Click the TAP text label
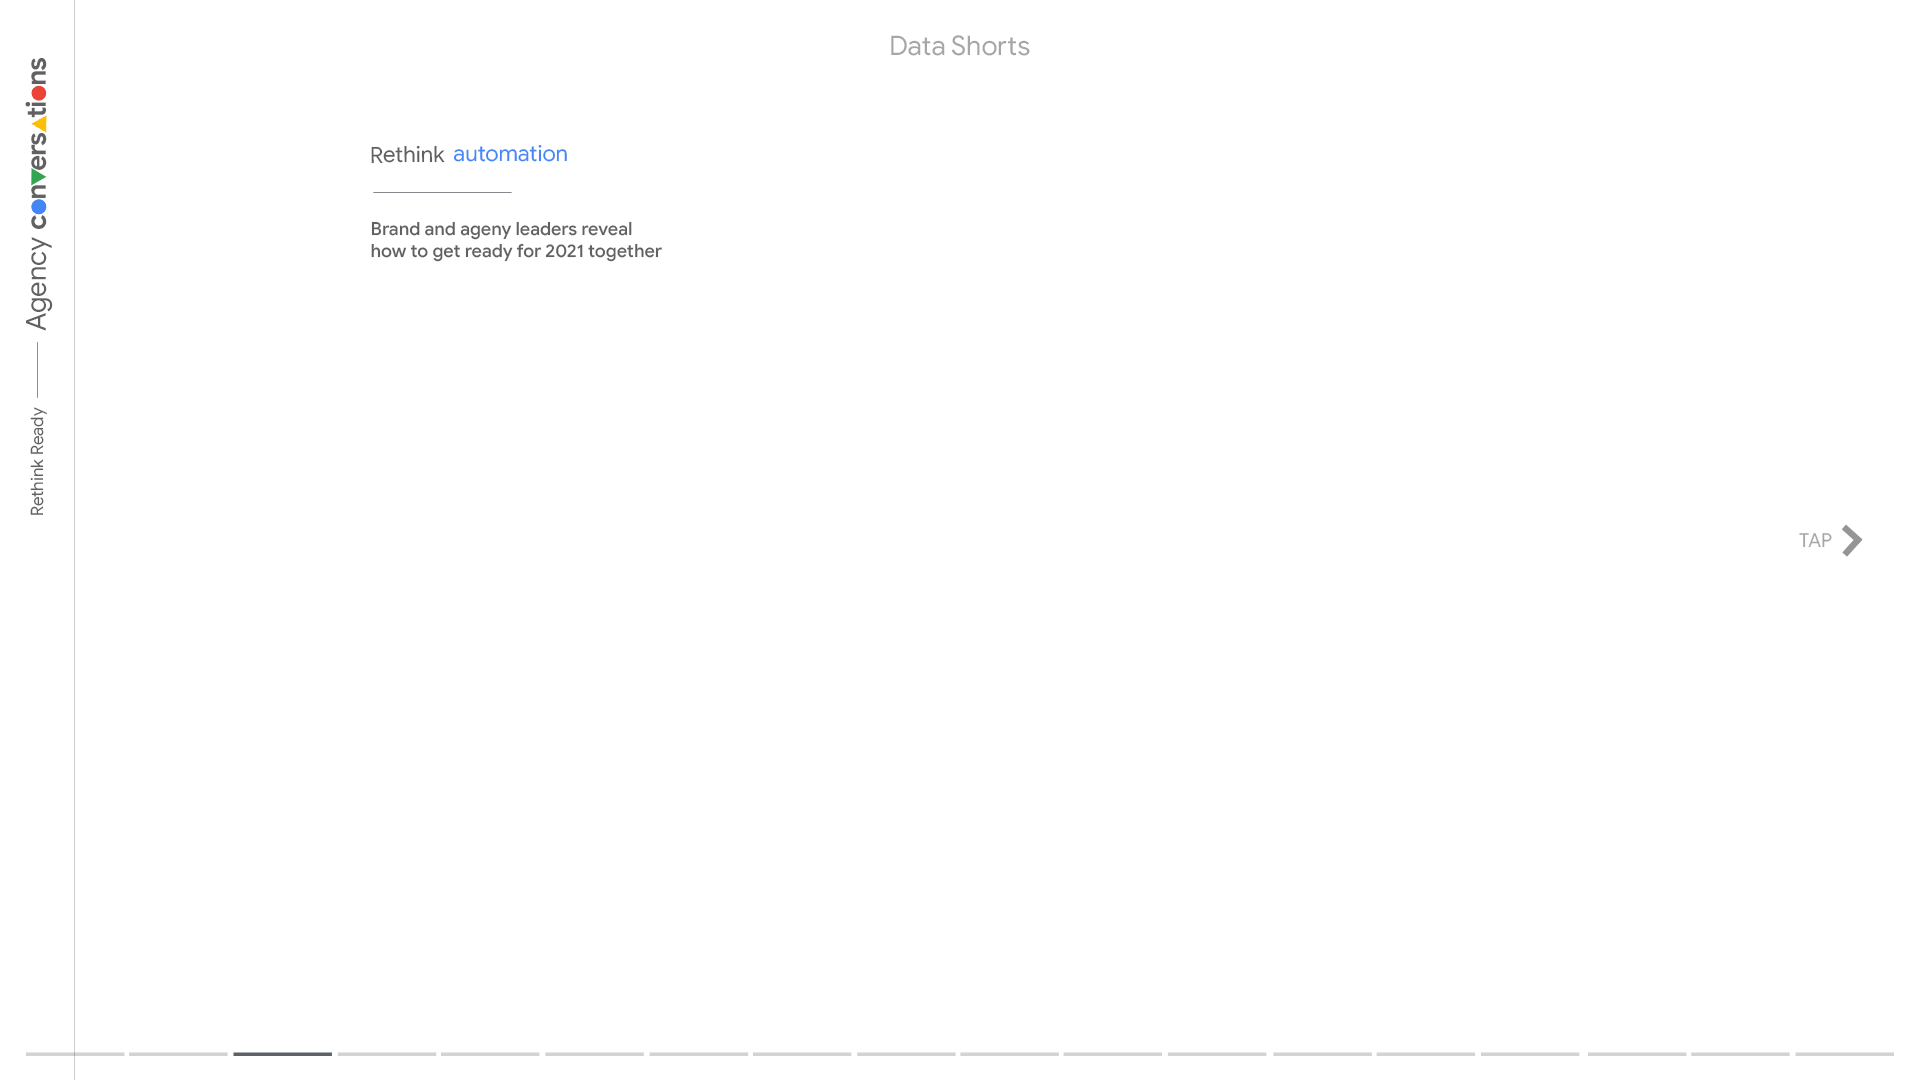This screenshot has height=1080, width=1920. (x=1814, y=541)
